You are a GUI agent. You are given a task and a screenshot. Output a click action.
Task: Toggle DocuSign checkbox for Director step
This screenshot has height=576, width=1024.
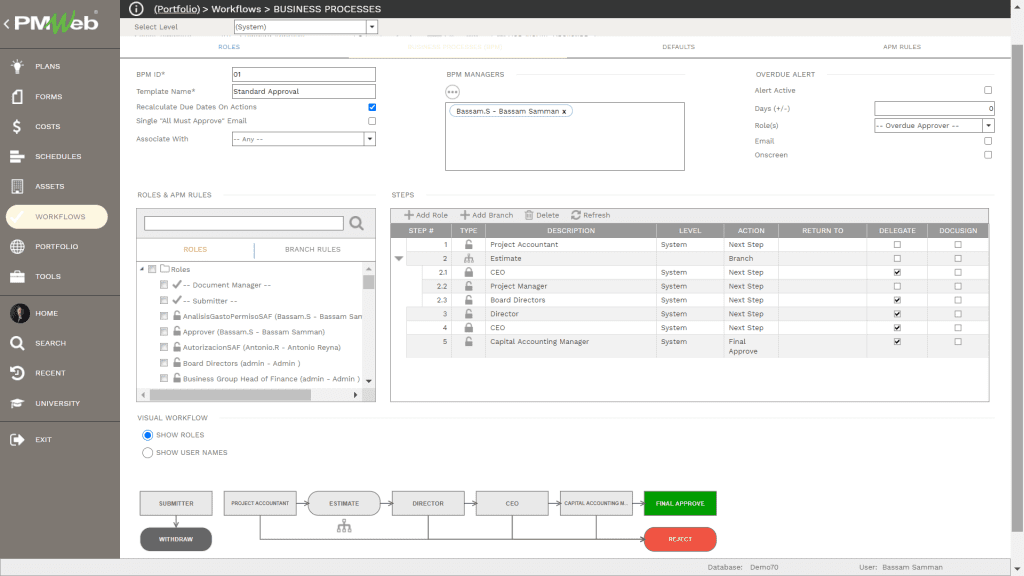tap(958, 313)
